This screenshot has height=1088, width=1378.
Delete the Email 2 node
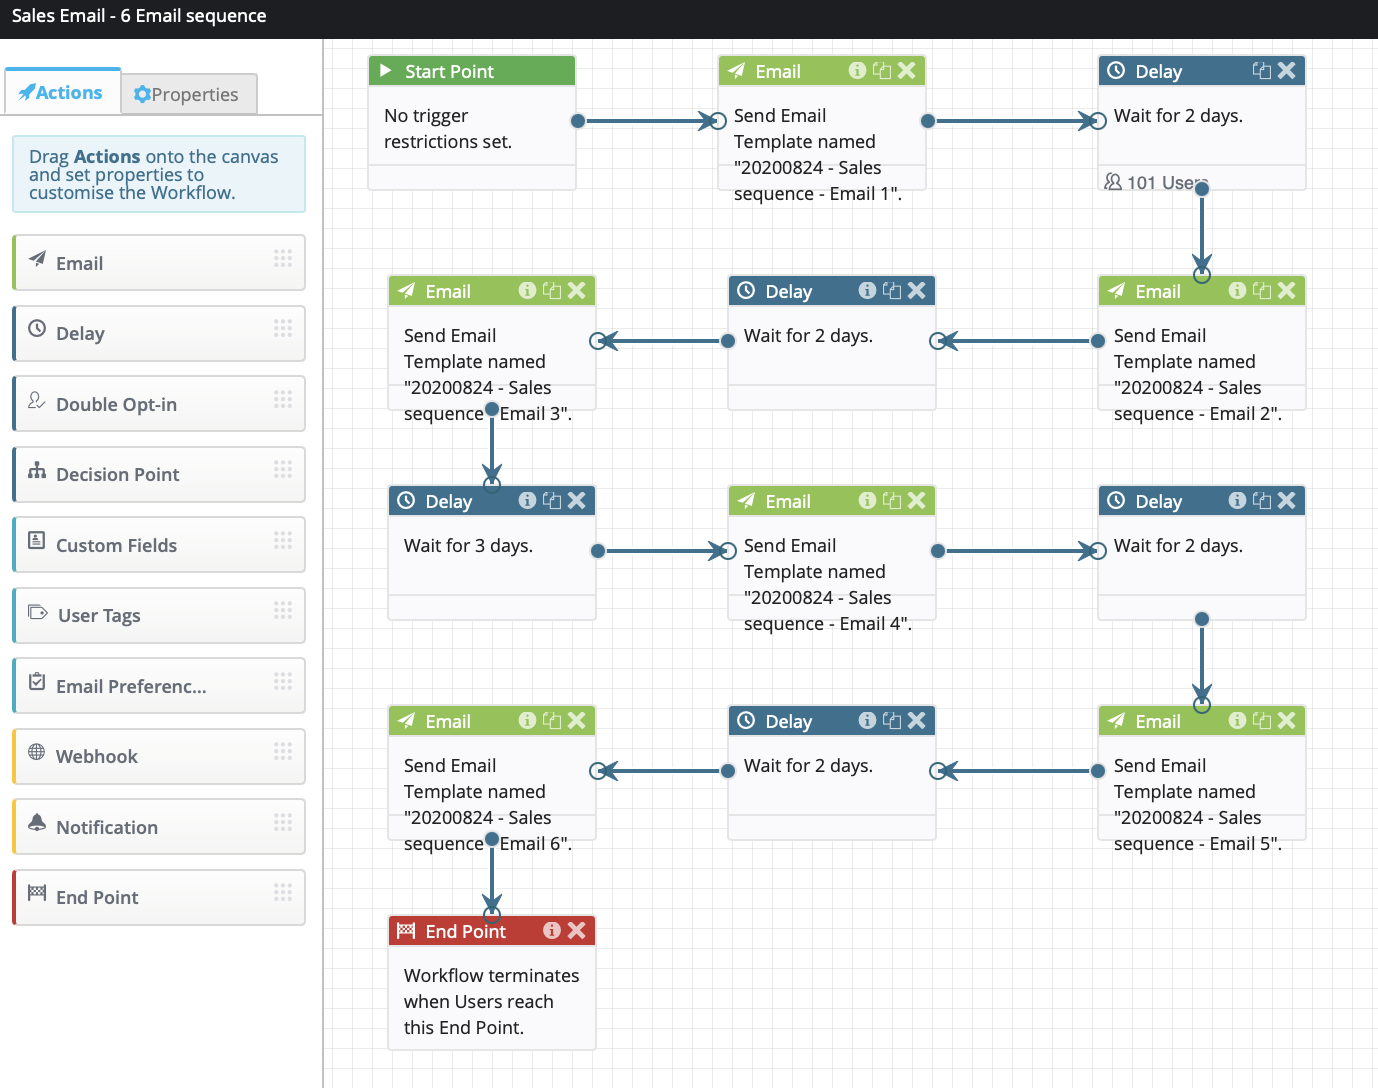coord(1287,290)
